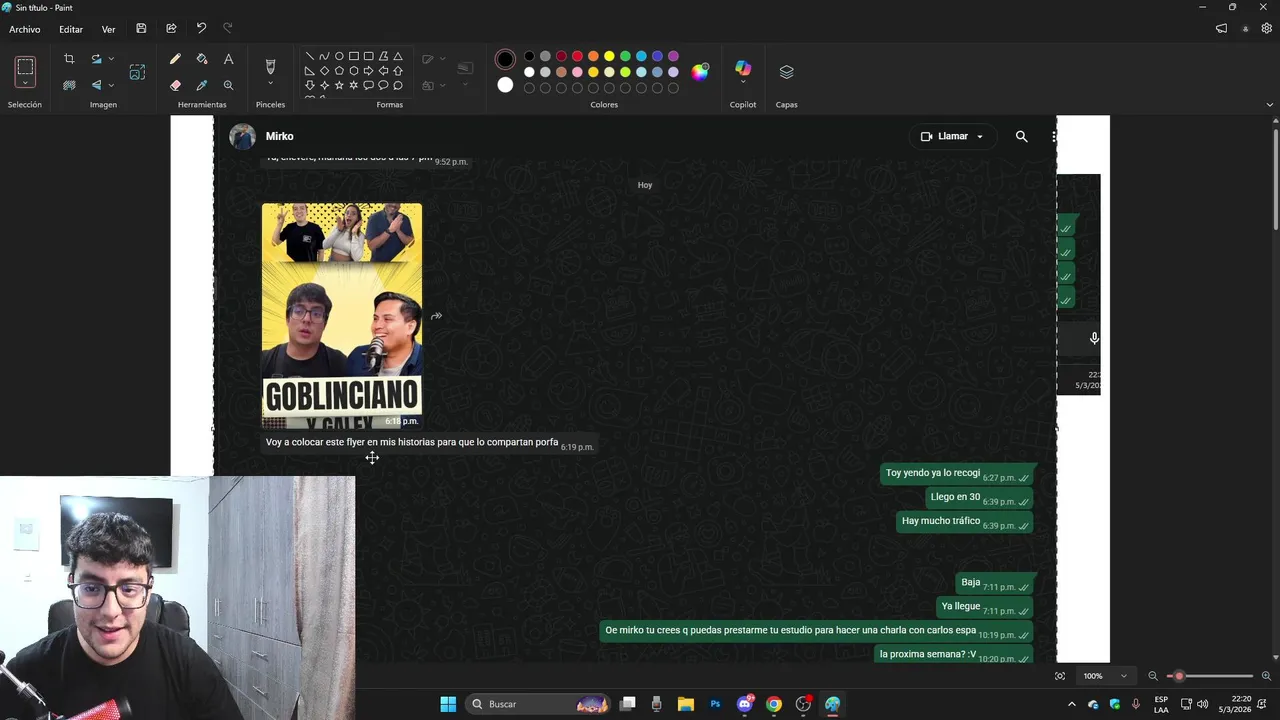Click the Goblinciano flyer image
This screenshot has height=720, width=1280.
[x=342, y=316]
